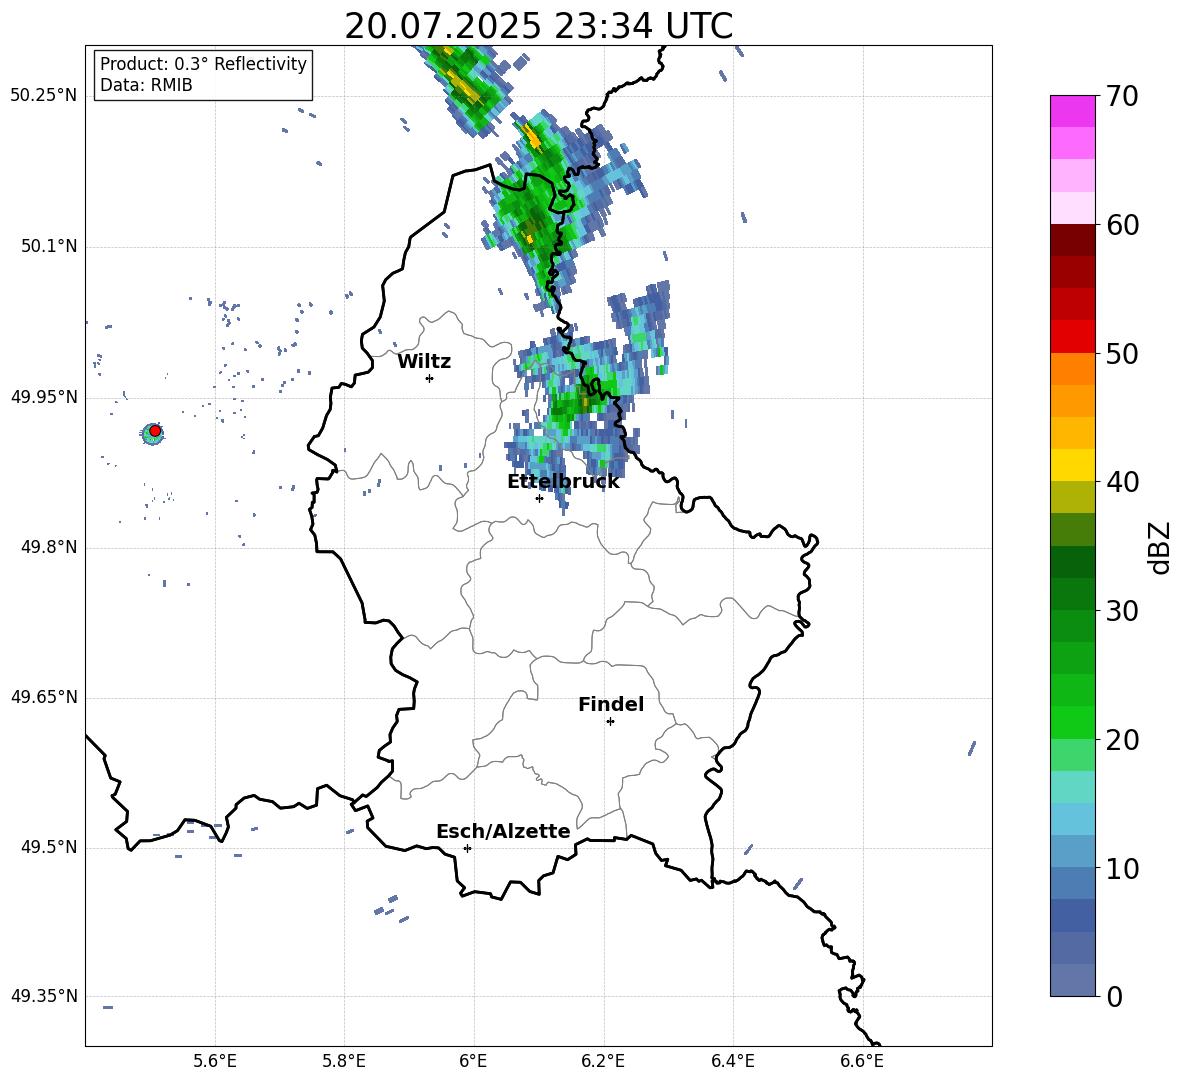Image resolution: width=1184 pixels, height=1081 pixels.
Task: Click the Esch/Alzette city label
Action: pyautogui.click(x=503, y=831)
